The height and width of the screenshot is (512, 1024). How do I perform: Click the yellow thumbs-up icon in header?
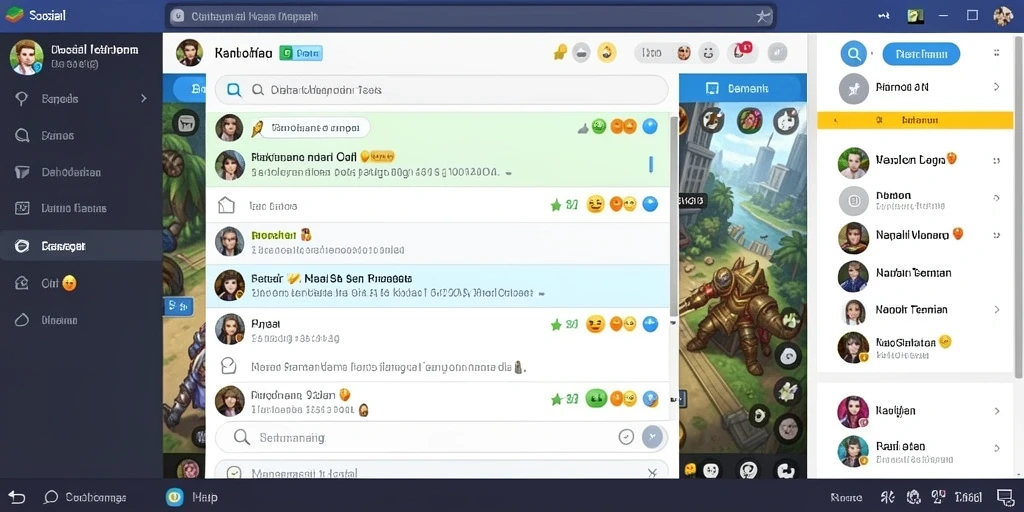click(x=560, y=52)
